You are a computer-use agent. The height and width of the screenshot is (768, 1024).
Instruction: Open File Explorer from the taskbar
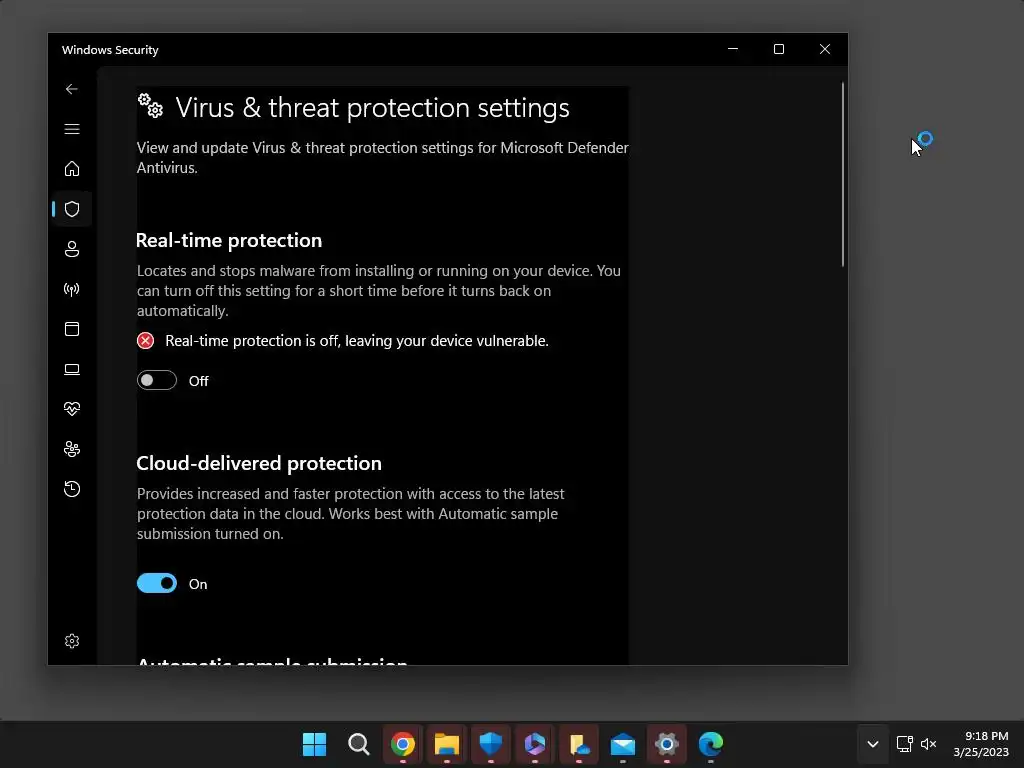coord(447,744)
